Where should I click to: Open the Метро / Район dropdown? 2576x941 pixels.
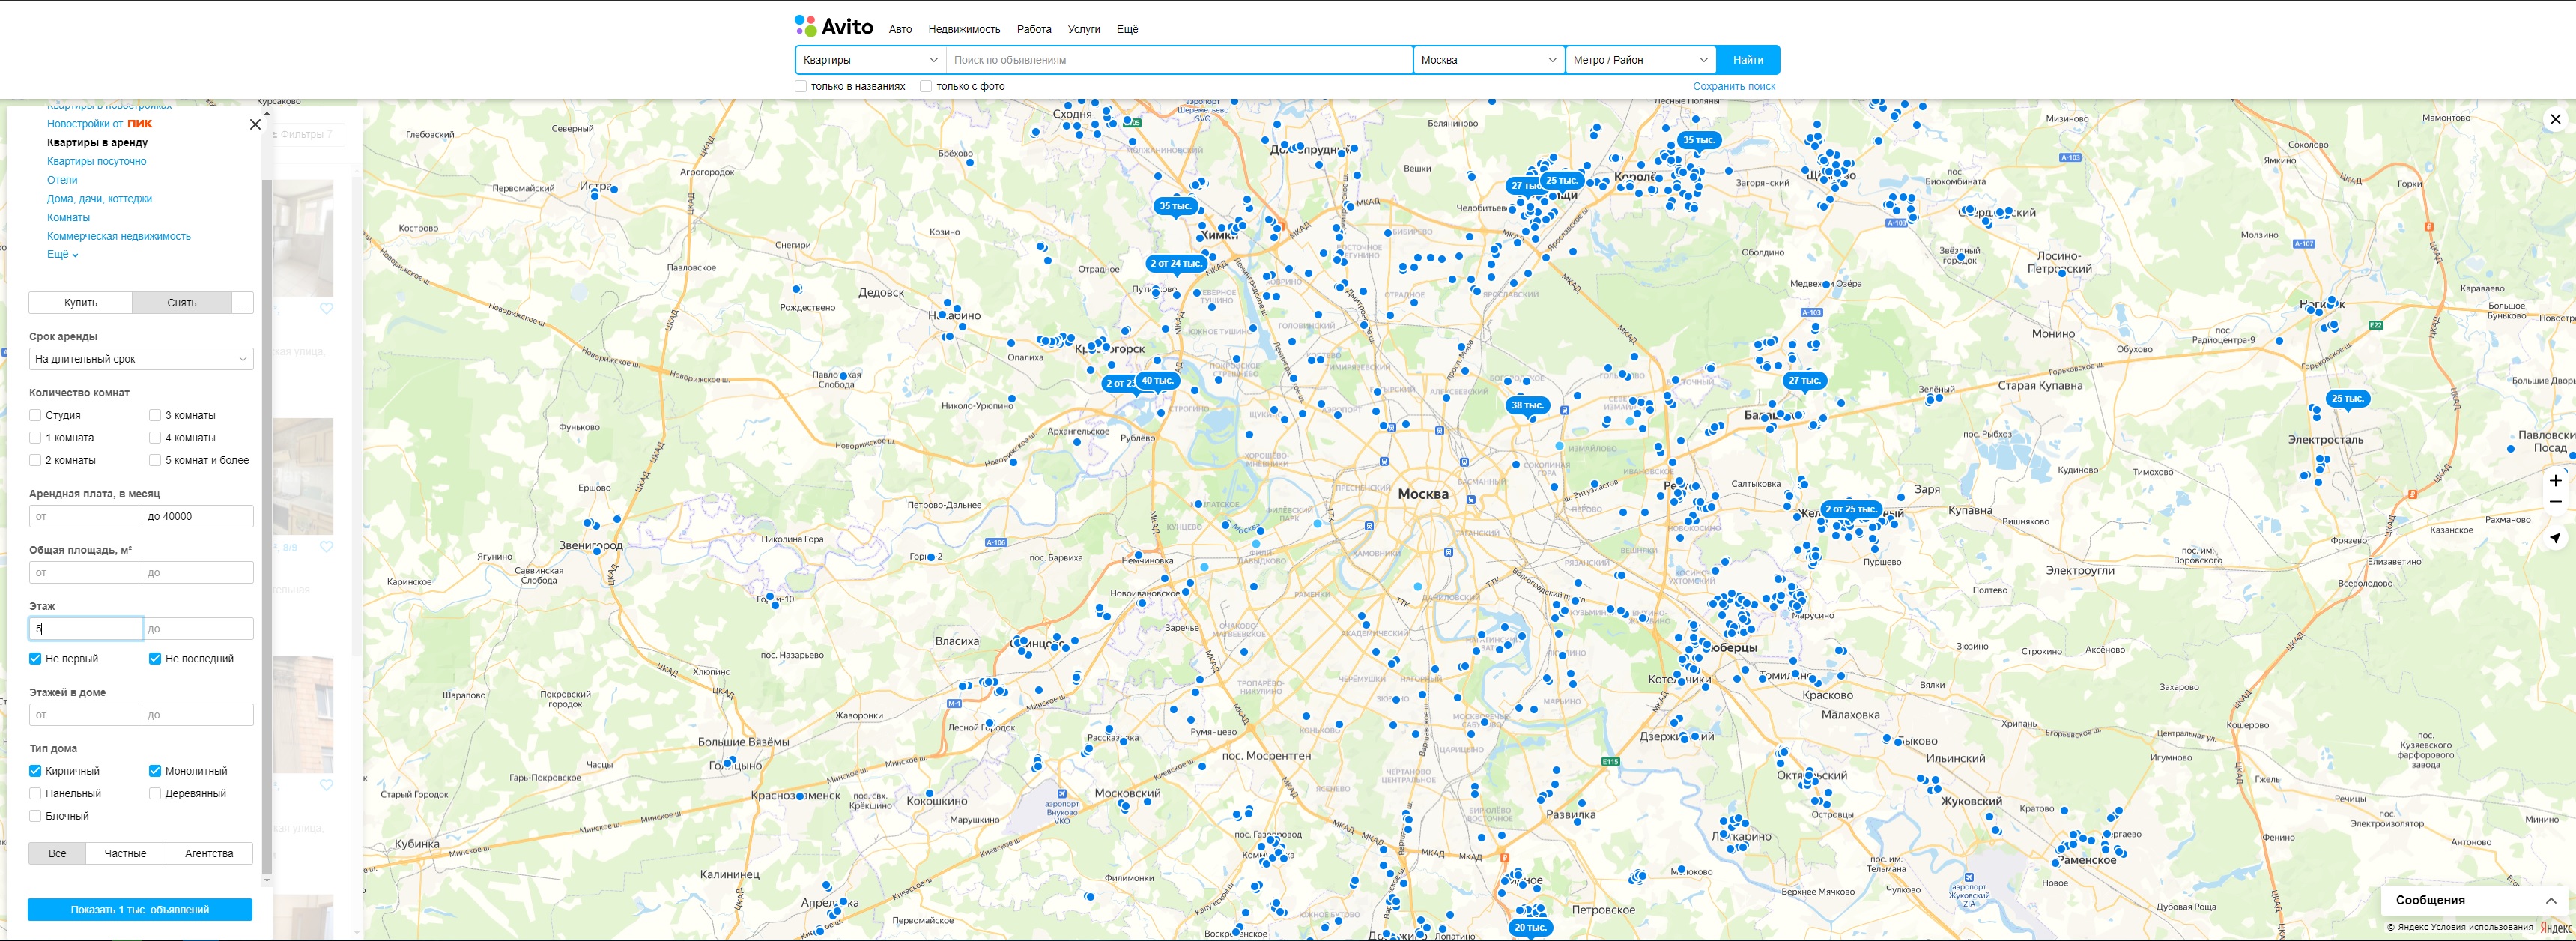click(x=1640, y=60)
